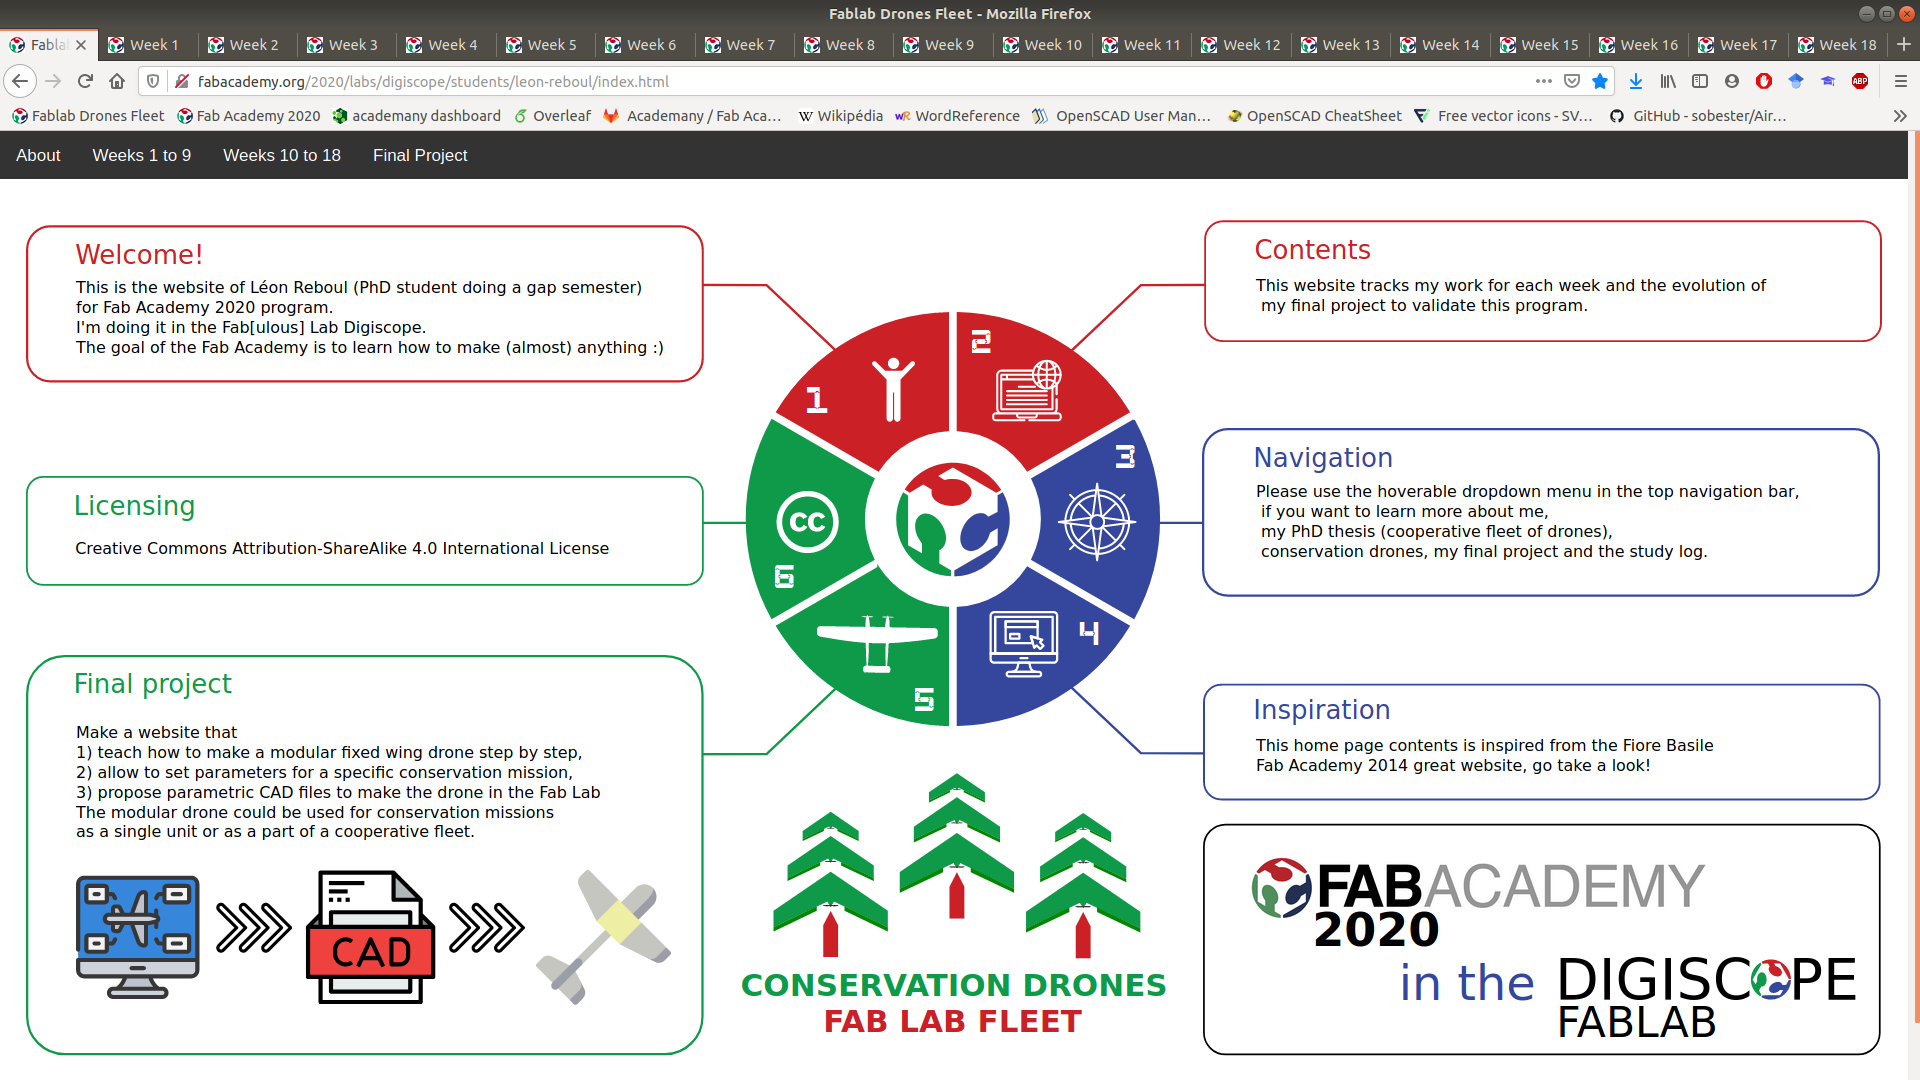Expand the bookmarks overflow chevron
This screenshot has height=1080, width=1920.
[1900, 116]
